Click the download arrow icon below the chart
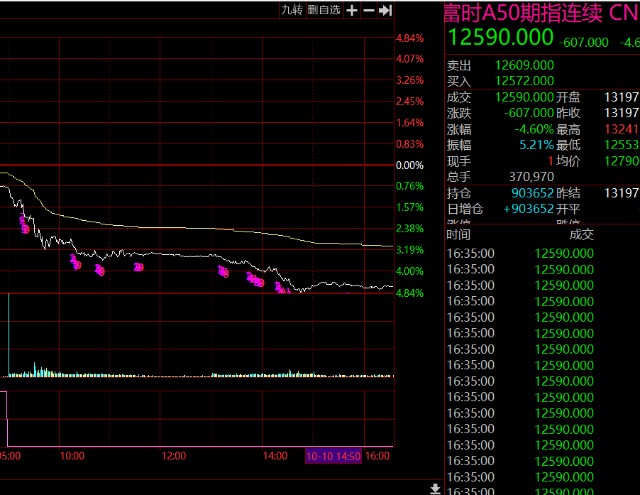 tap(435, 488)
